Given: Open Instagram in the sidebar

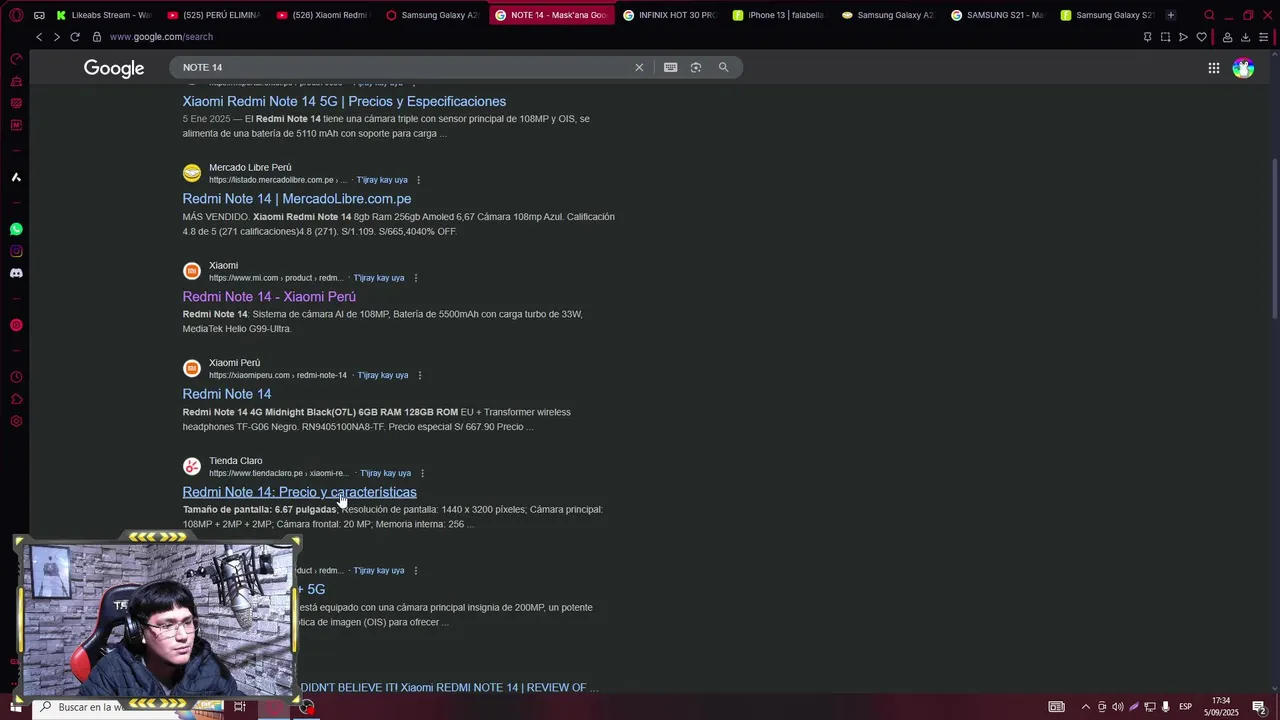Looking at the screenshot, I should click(16, 251).
